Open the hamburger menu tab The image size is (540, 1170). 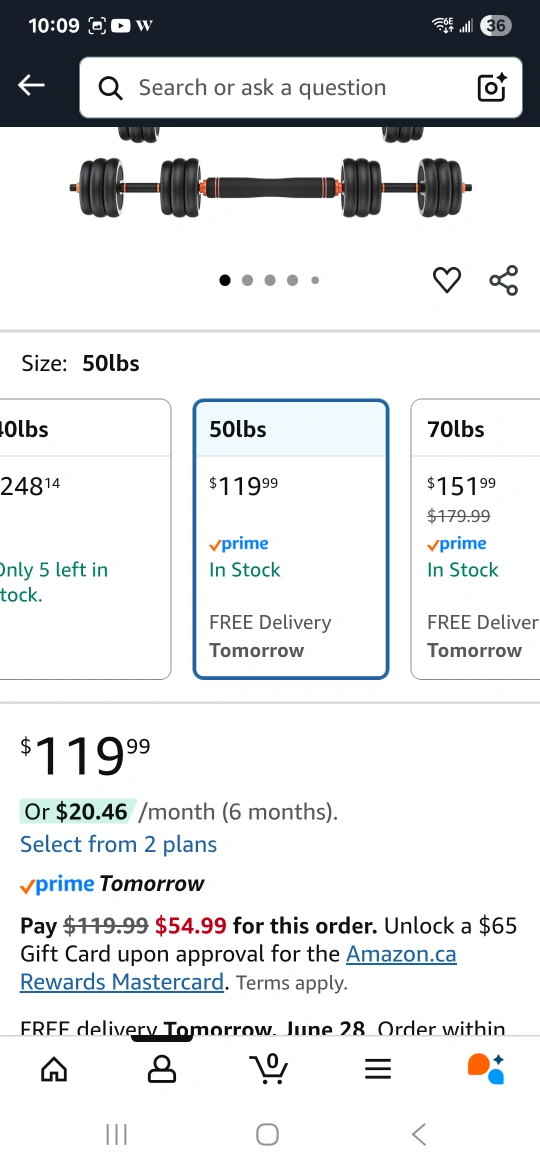(377, 1069)
